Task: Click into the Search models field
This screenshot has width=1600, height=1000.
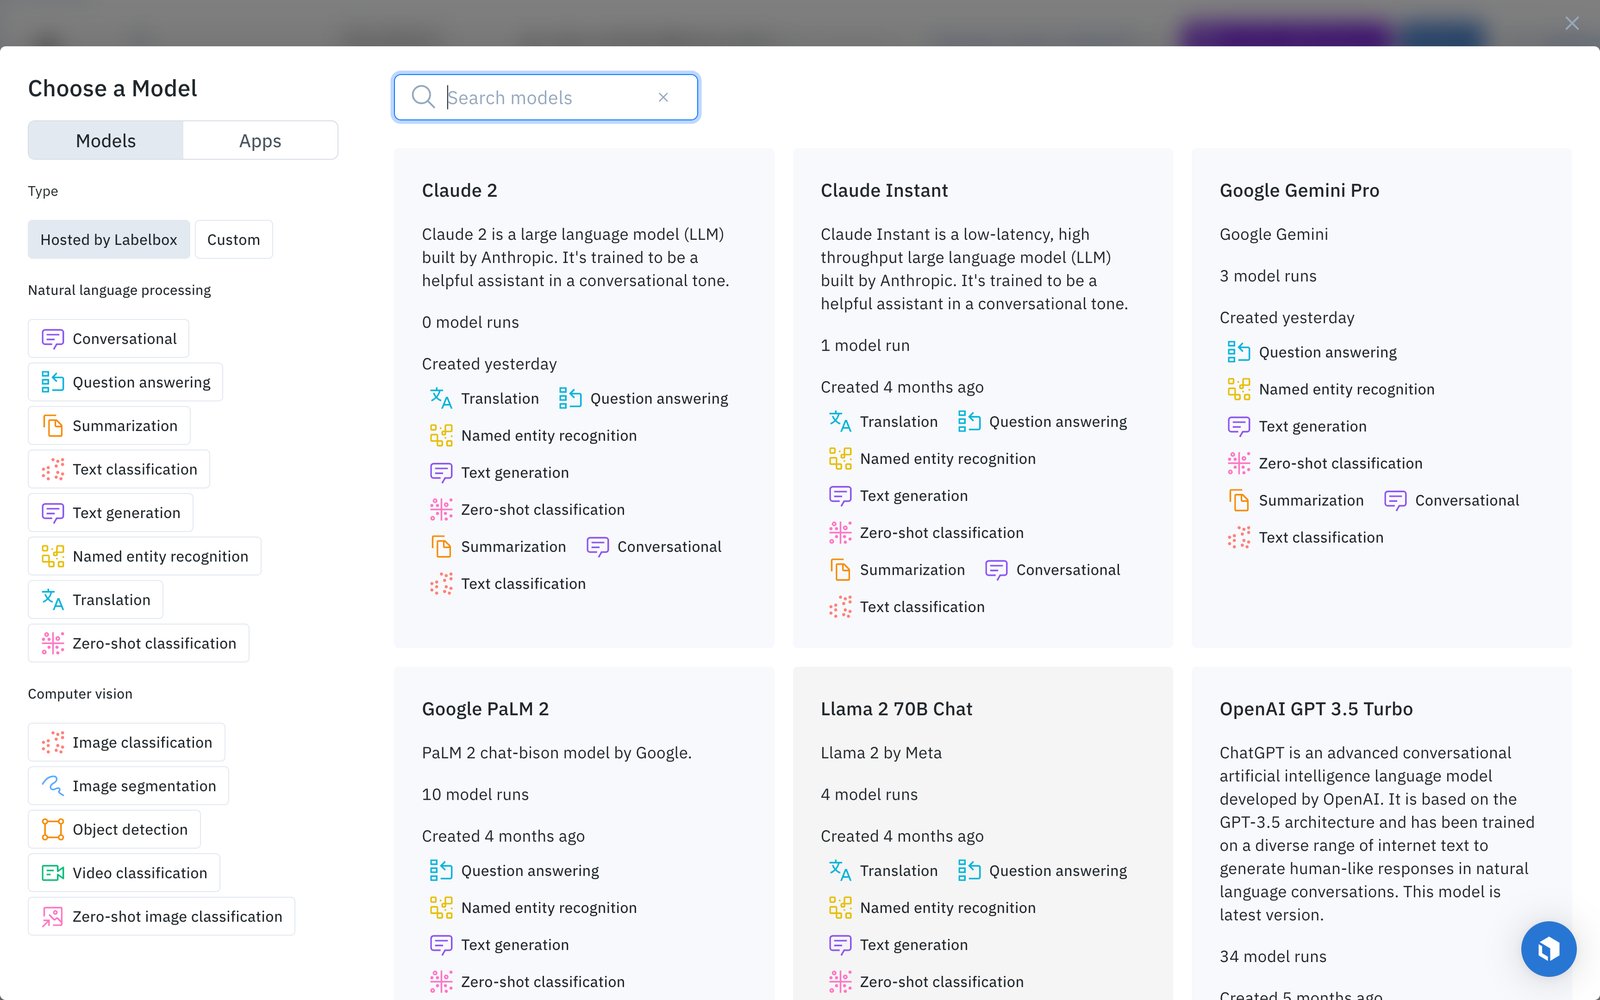Action: [545, 97]
